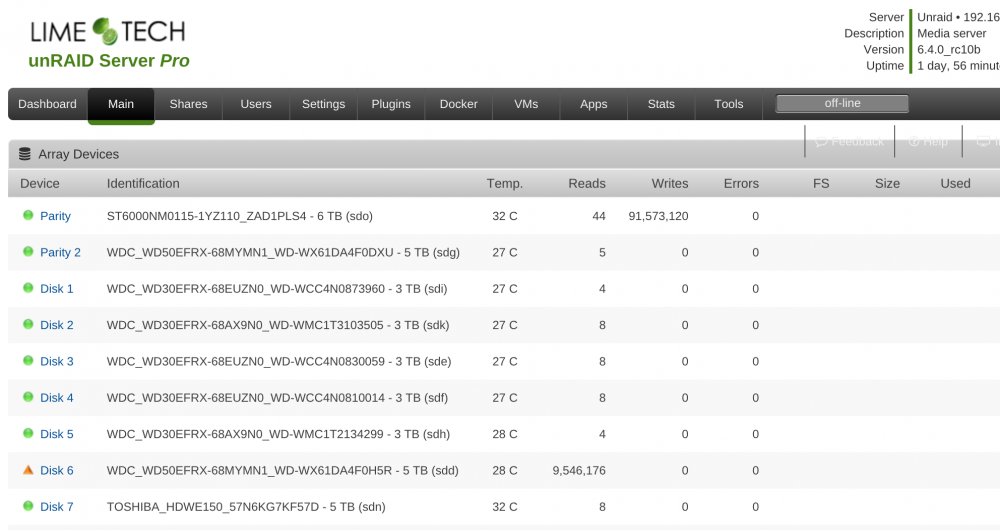Click the Identification column header
1000x530 pixels.
[x=143, y=184]
